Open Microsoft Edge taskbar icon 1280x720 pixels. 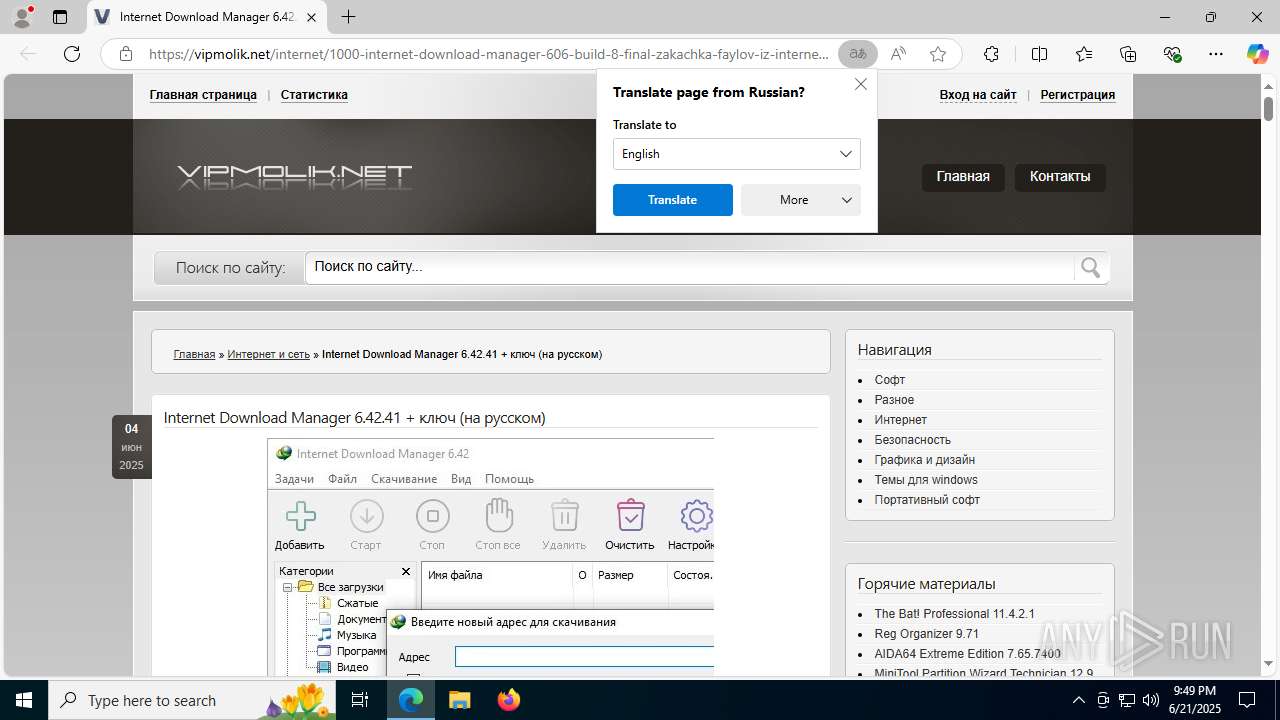[x=411, y=700]
